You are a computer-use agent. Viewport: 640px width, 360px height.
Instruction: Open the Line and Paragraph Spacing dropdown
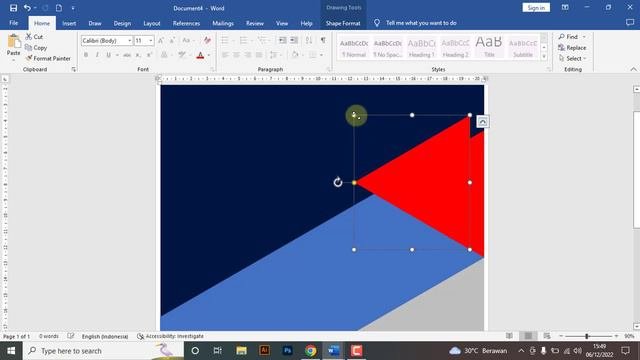tap(276, 55)
